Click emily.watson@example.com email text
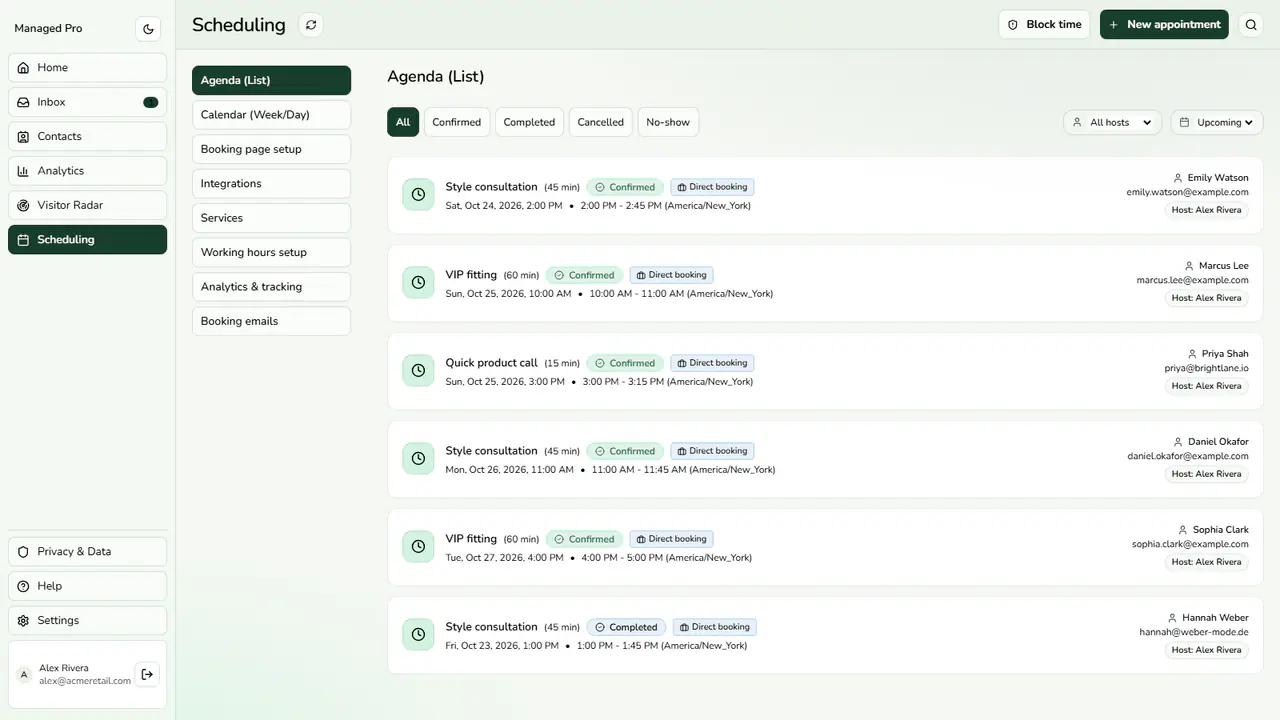This screenshot has height=720, width=1280. [1187, 192]
